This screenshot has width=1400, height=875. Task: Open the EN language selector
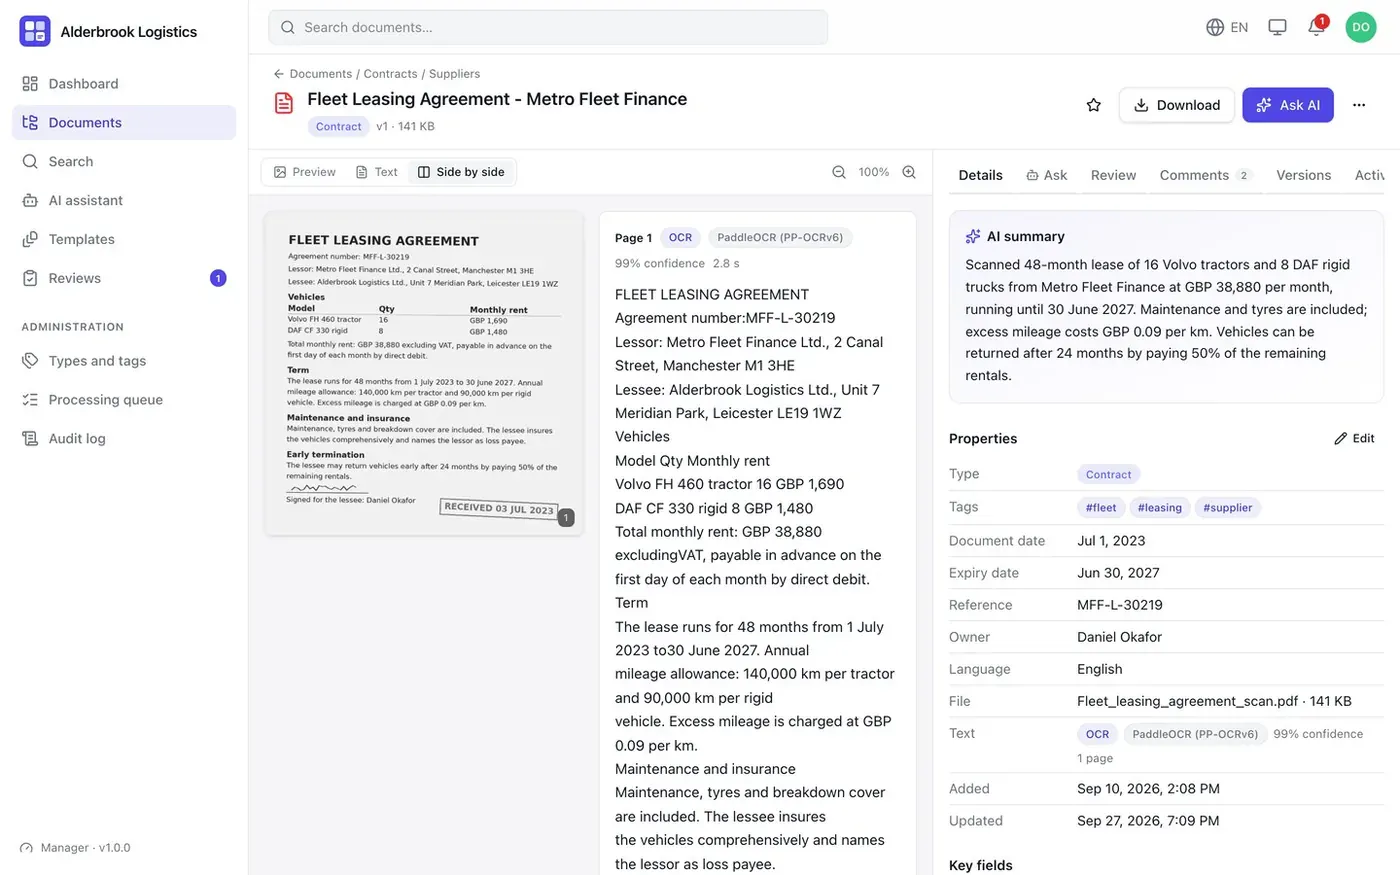coord(1227,27)
